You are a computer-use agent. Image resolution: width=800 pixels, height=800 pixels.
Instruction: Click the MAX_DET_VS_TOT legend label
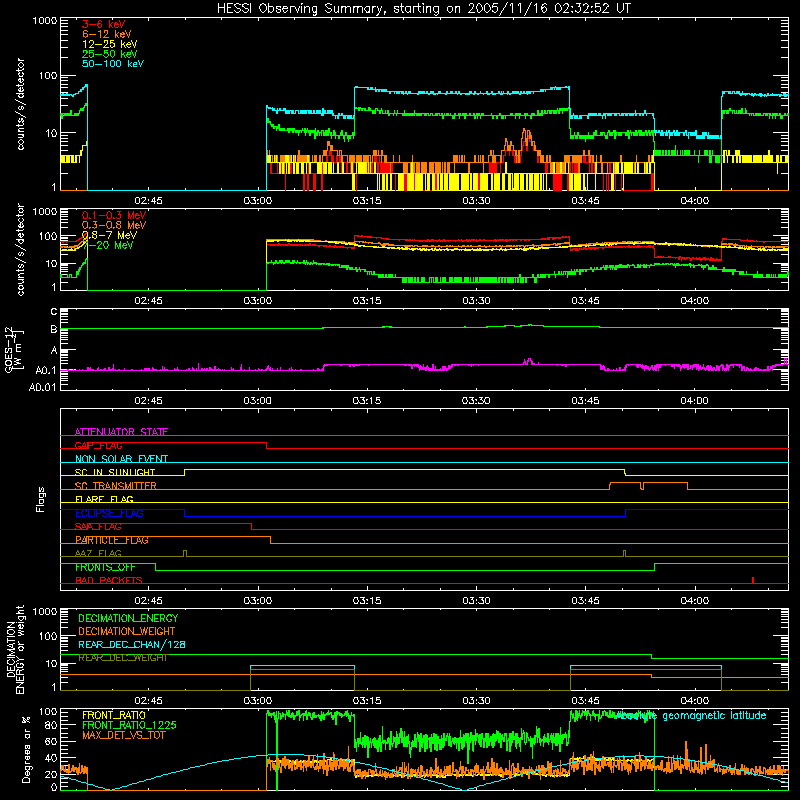click(123, 735)
